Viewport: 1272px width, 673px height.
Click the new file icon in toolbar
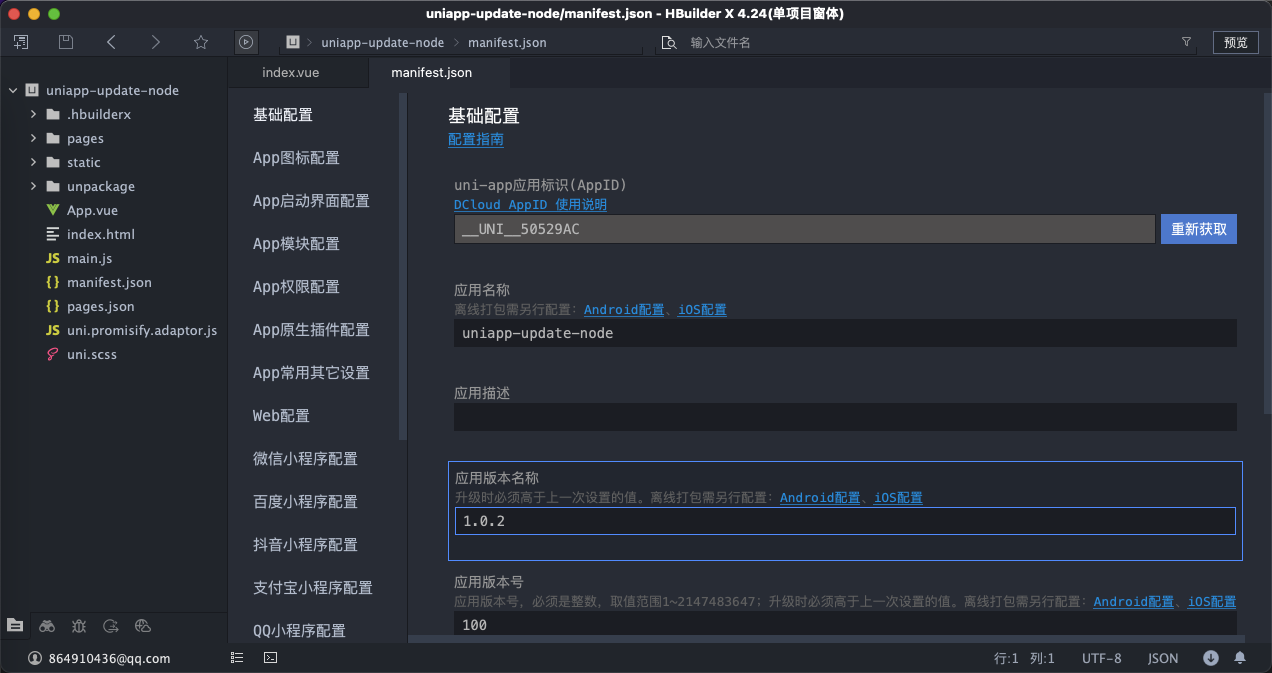click(21, 42)
